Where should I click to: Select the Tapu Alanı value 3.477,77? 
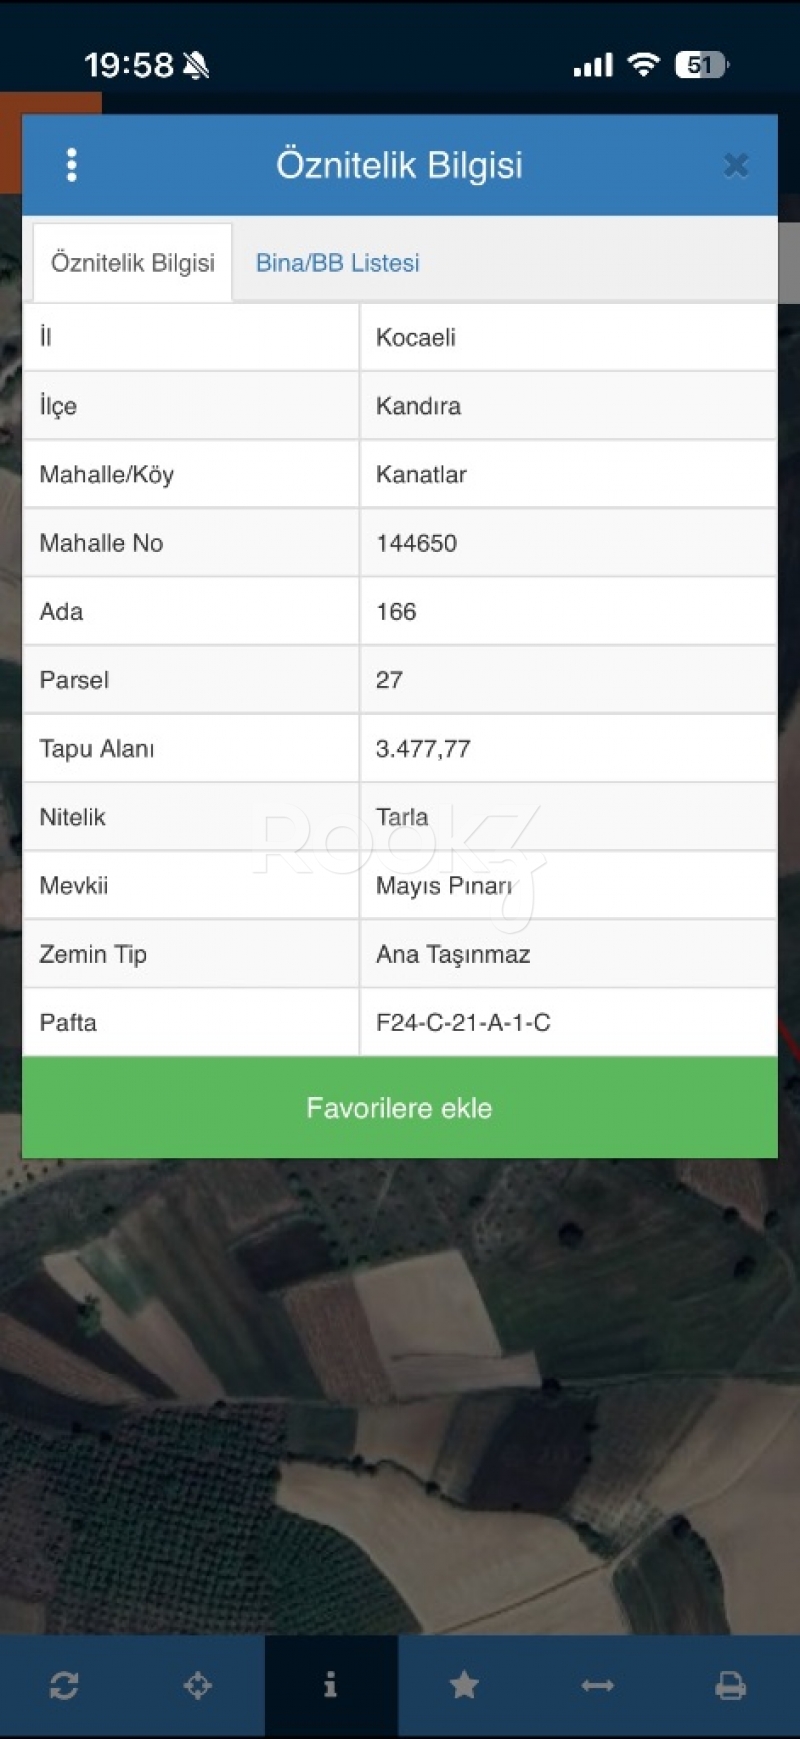pos(423,749)
